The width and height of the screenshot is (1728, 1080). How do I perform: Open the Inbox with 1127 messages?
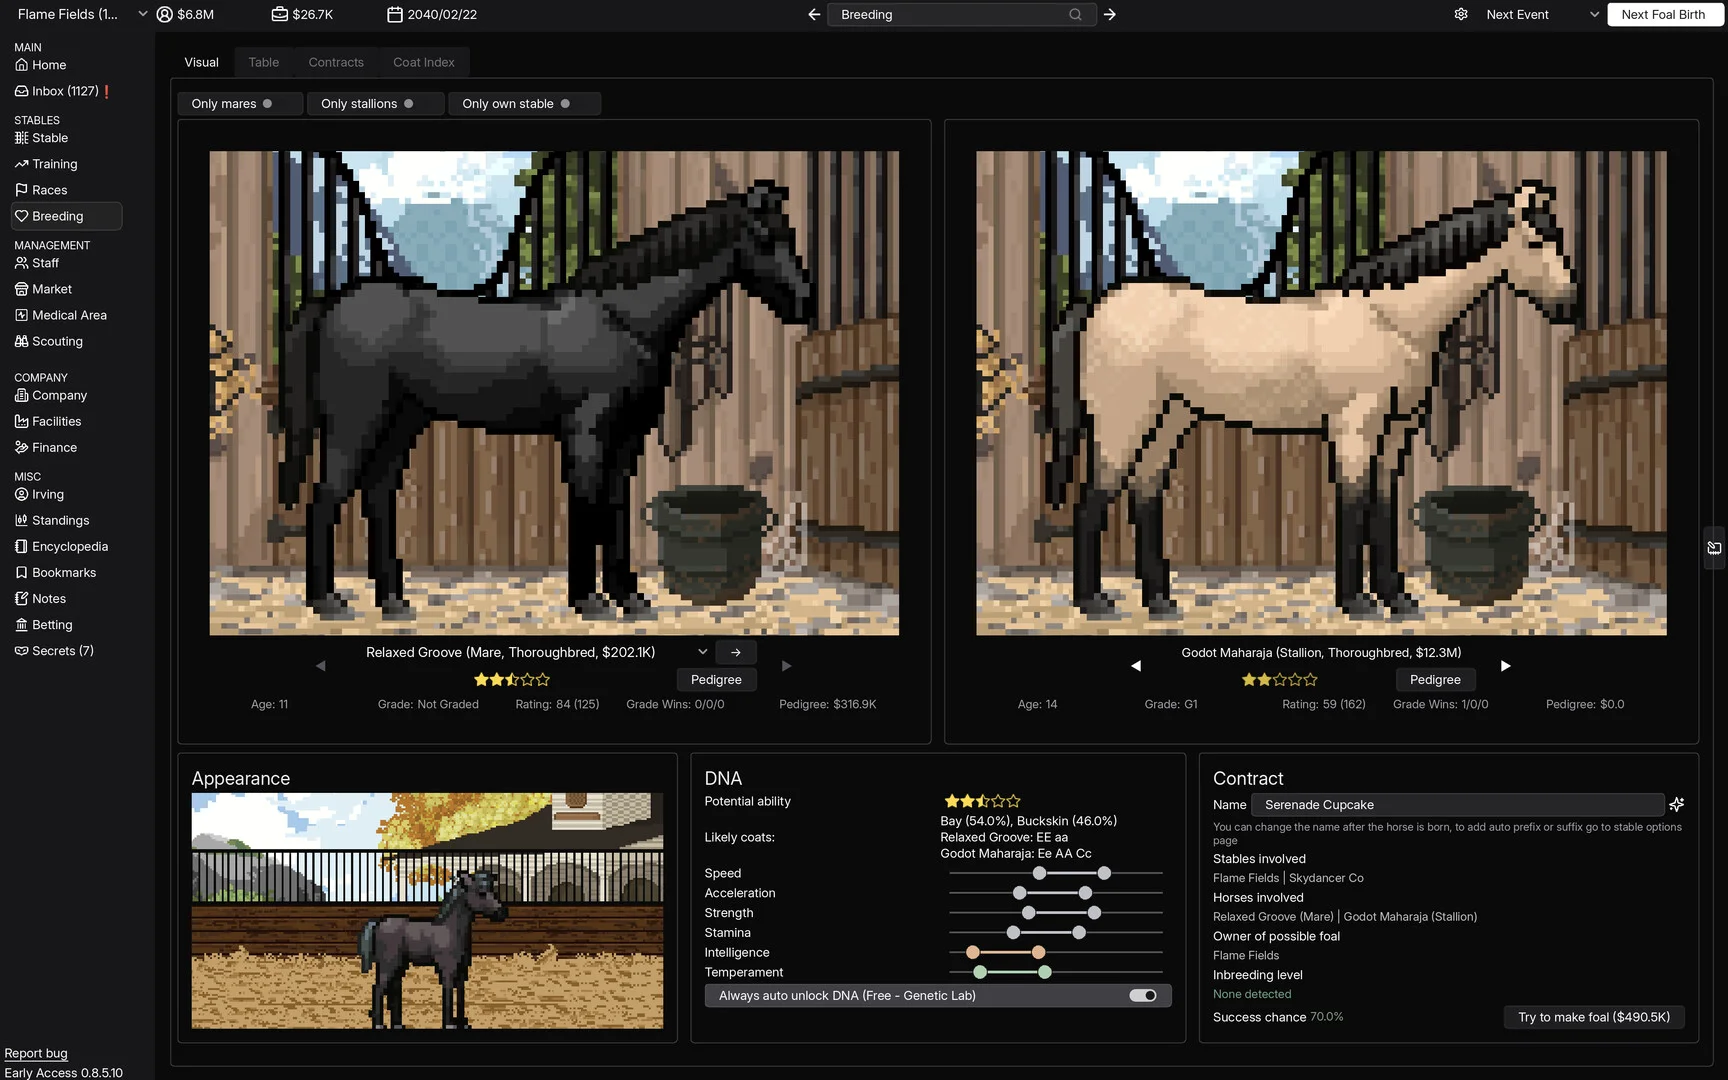(x=62, y=91)
